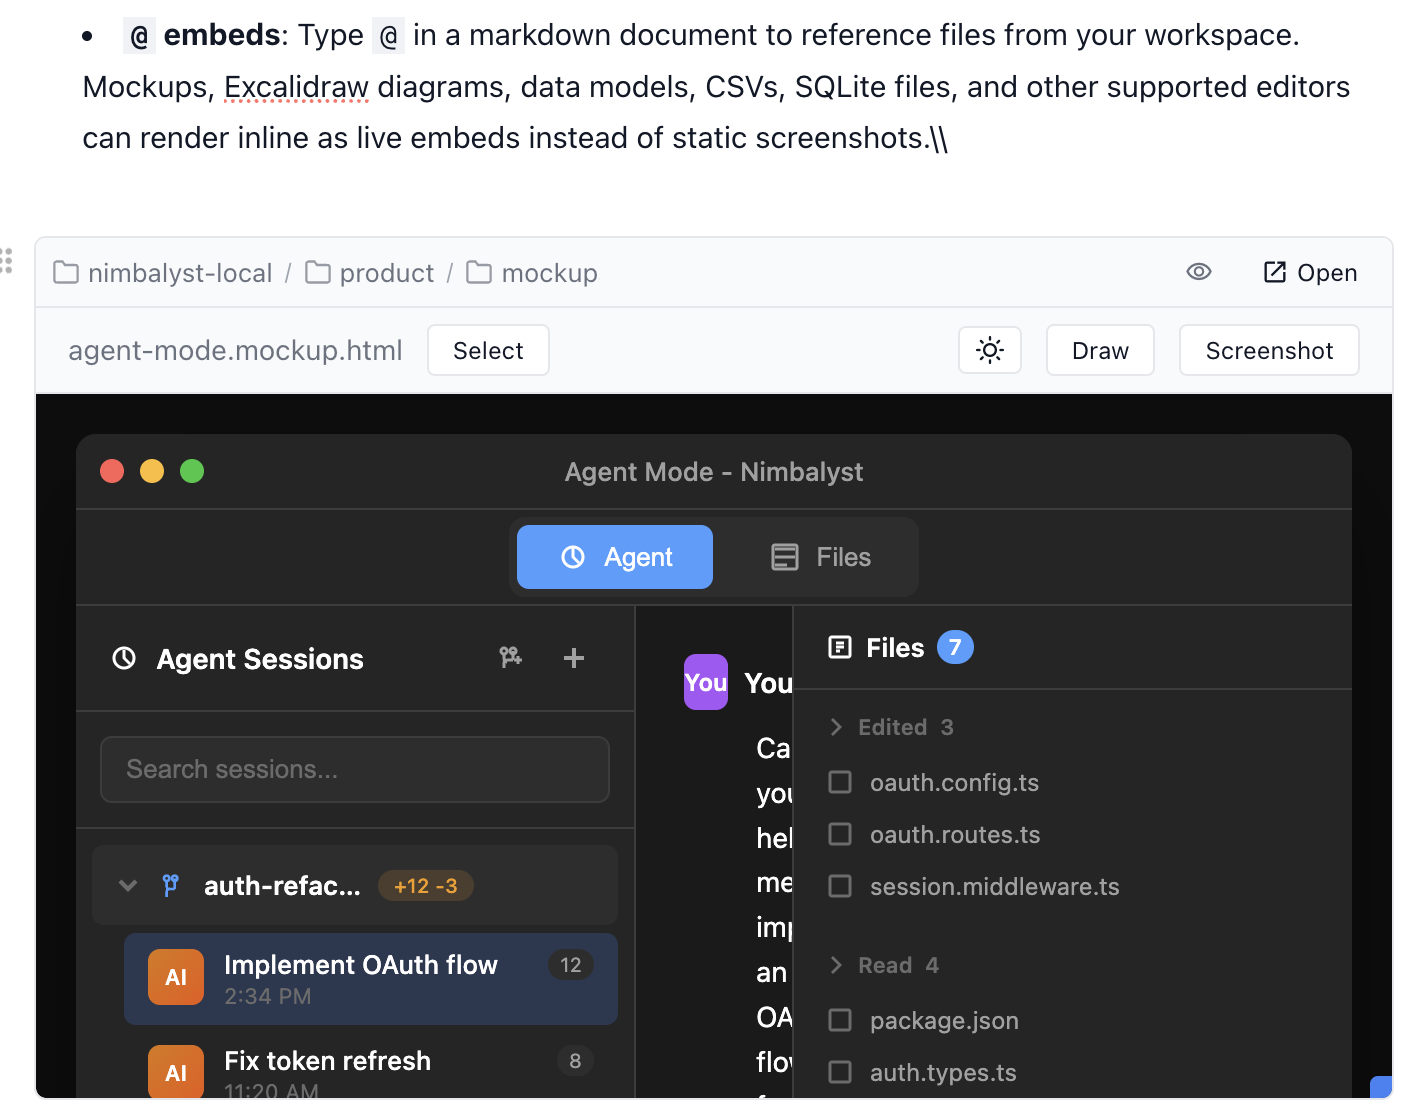Image resolution: width=1414 pixels, height=1120 pixels.
Task: Click the auth.types.ts file name
Action: tap(943, 1073)
